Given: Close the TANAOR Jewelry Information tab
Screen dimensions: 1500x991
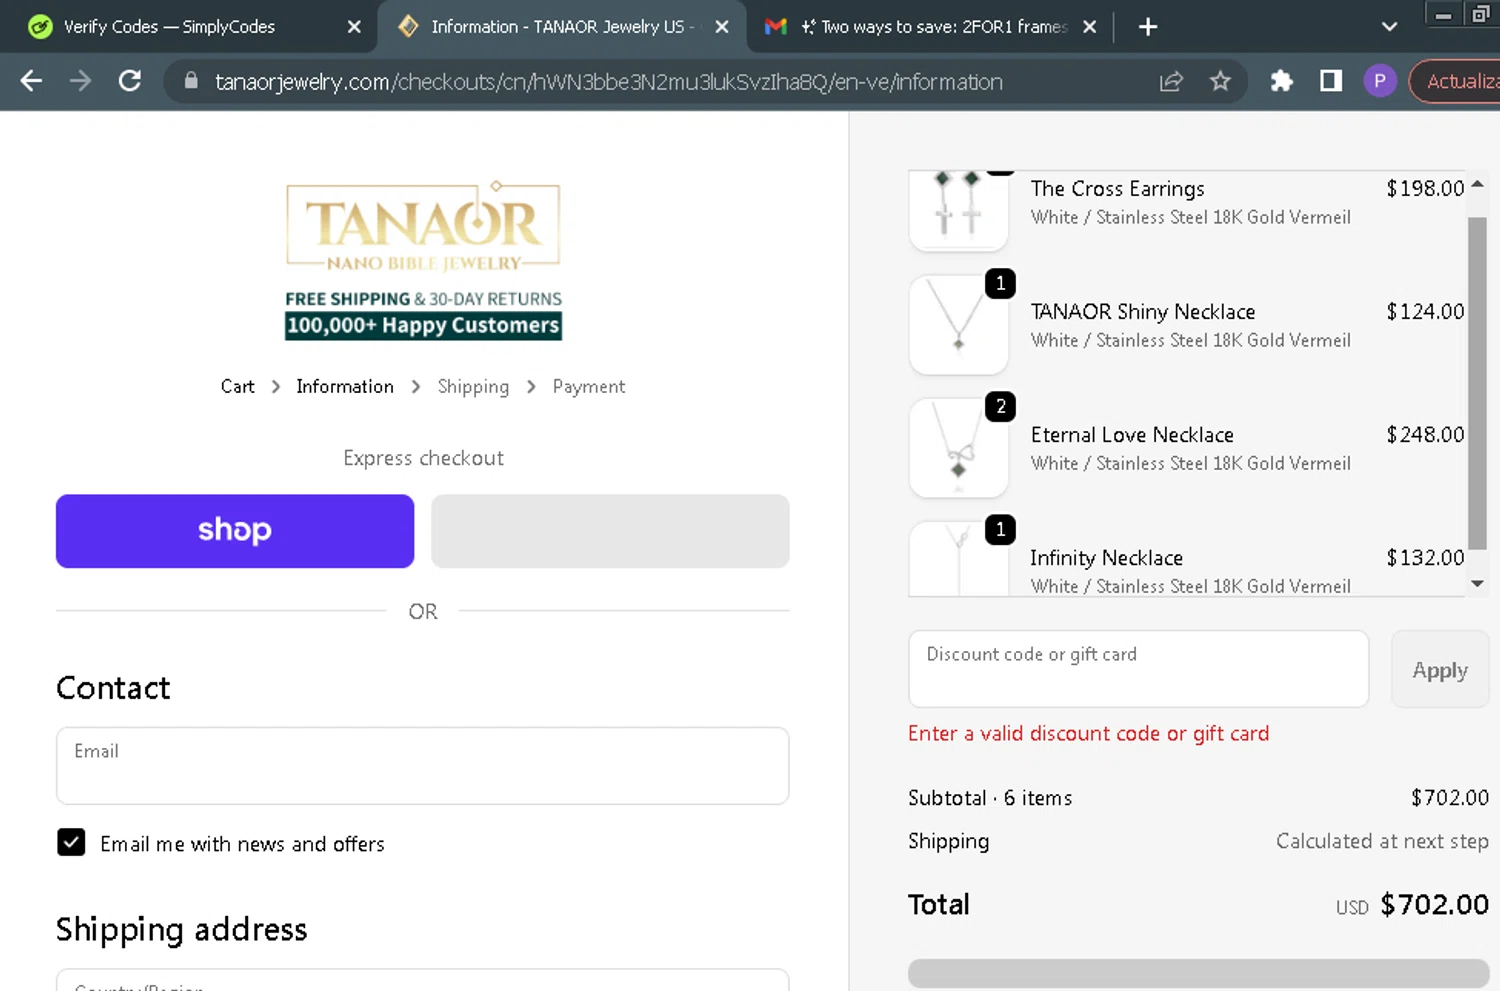Looking at the screenshot, I should pos(722,27).
